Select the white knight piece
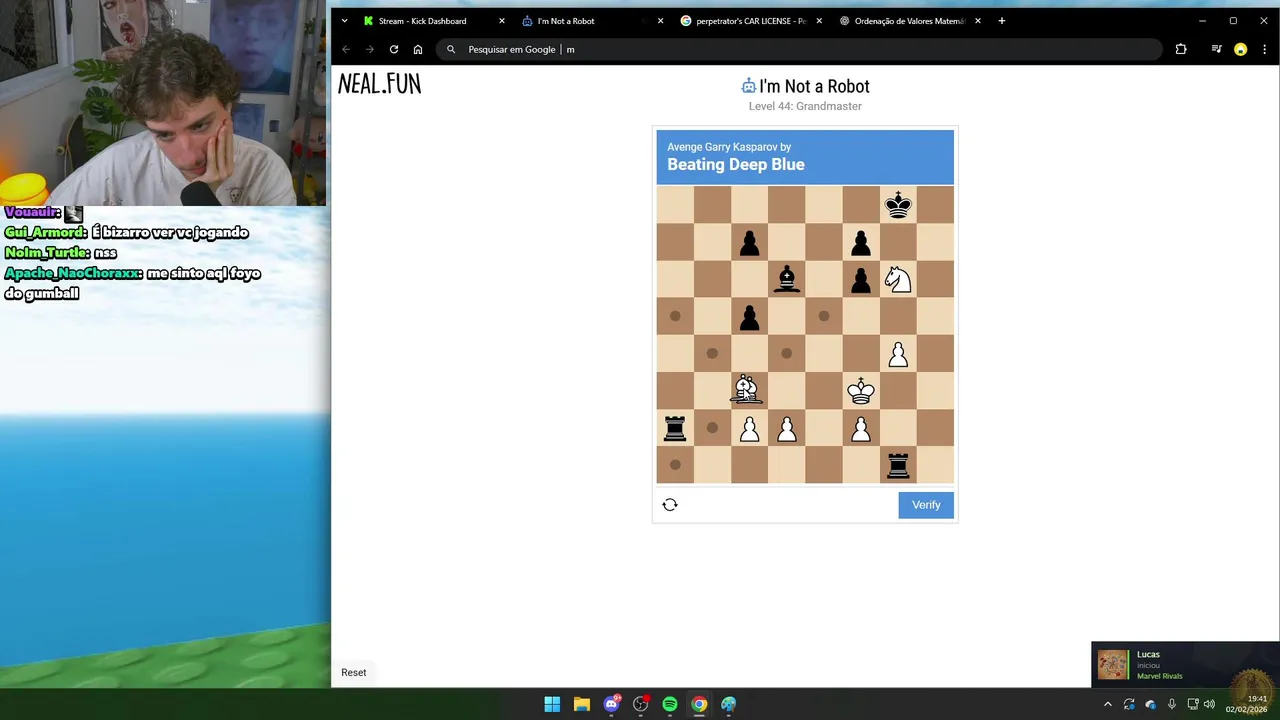1280x720 pixels. pos(898,279)
